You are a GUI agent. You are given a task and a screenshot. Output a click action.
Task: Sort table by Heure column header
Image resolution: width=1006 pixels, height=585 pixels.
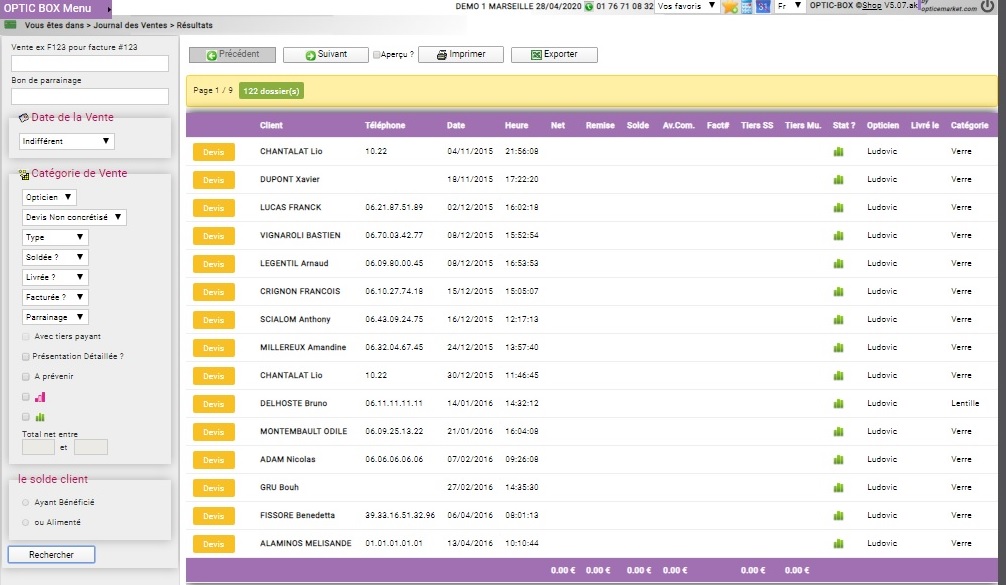tap(516, 126)
